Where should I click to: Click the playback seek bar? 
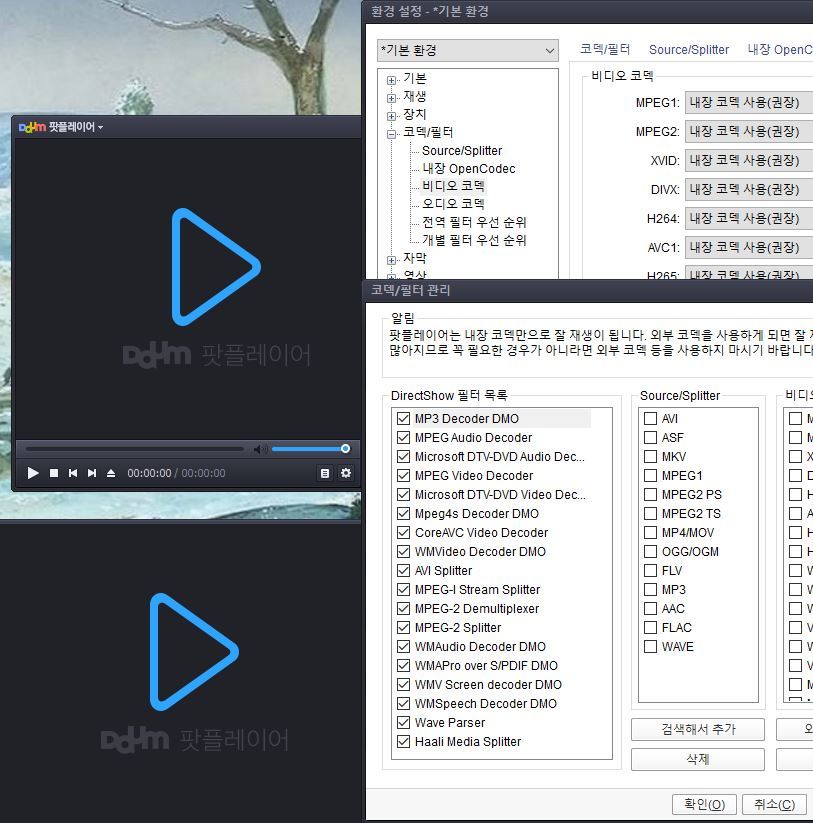coord(135,449)
